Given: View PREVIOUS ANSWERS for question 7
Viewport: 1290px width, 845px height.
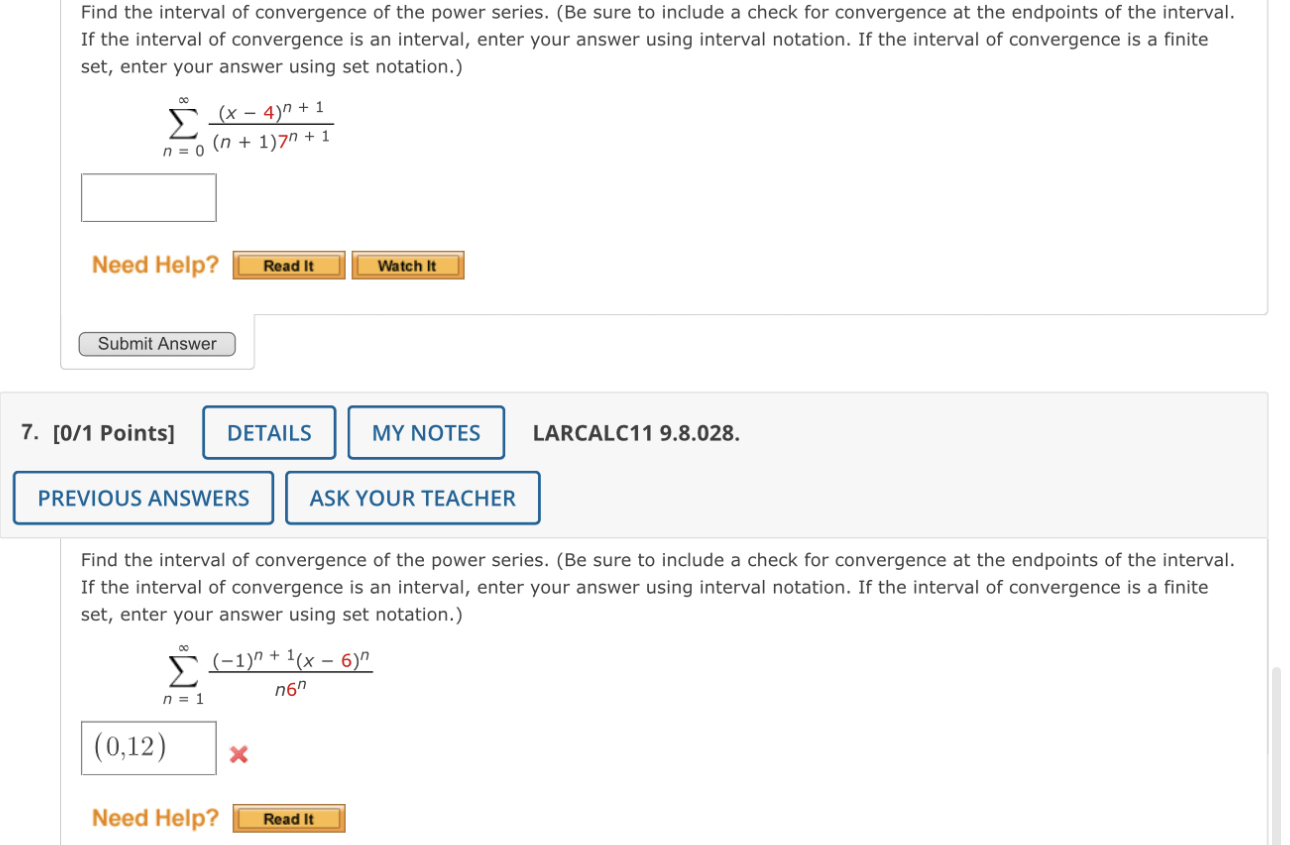Looking at the screenshot, I should (143, 498).
